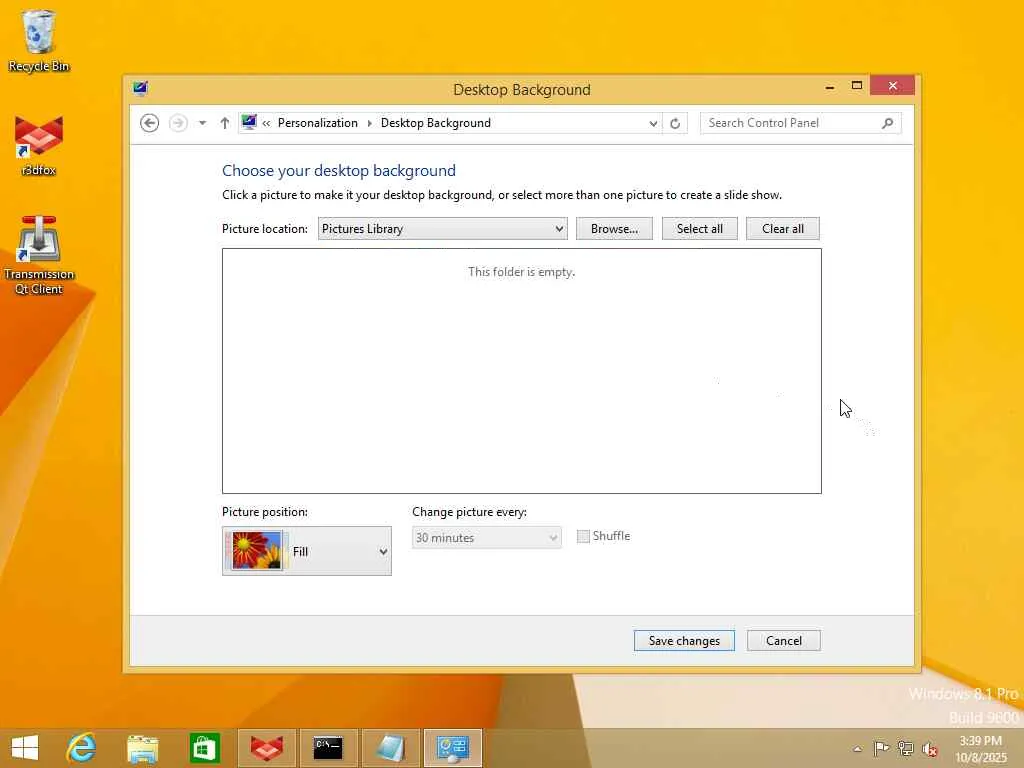Open Action Center flag icon

click(x=881, y=748)
